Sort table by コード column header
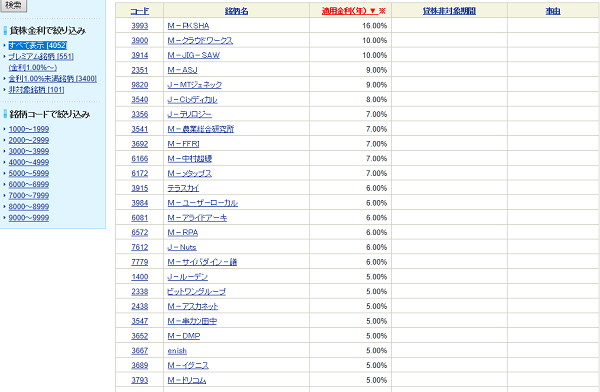The height and width of the screenshot is (392, 600). (140, 11)
